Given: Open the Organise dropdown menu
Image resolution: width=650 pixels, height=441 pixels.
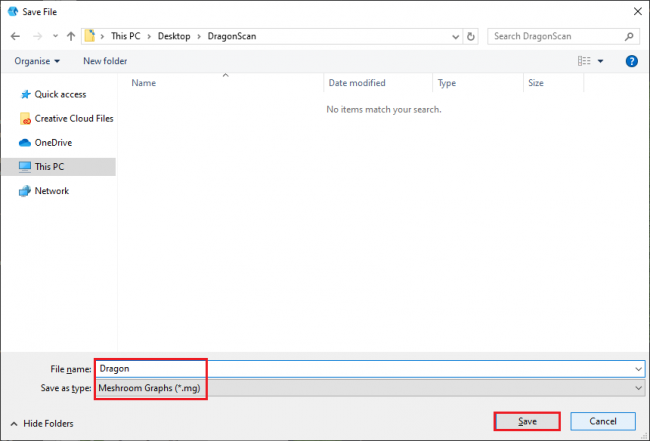Looking at the screenshot, I should point(37,61).
